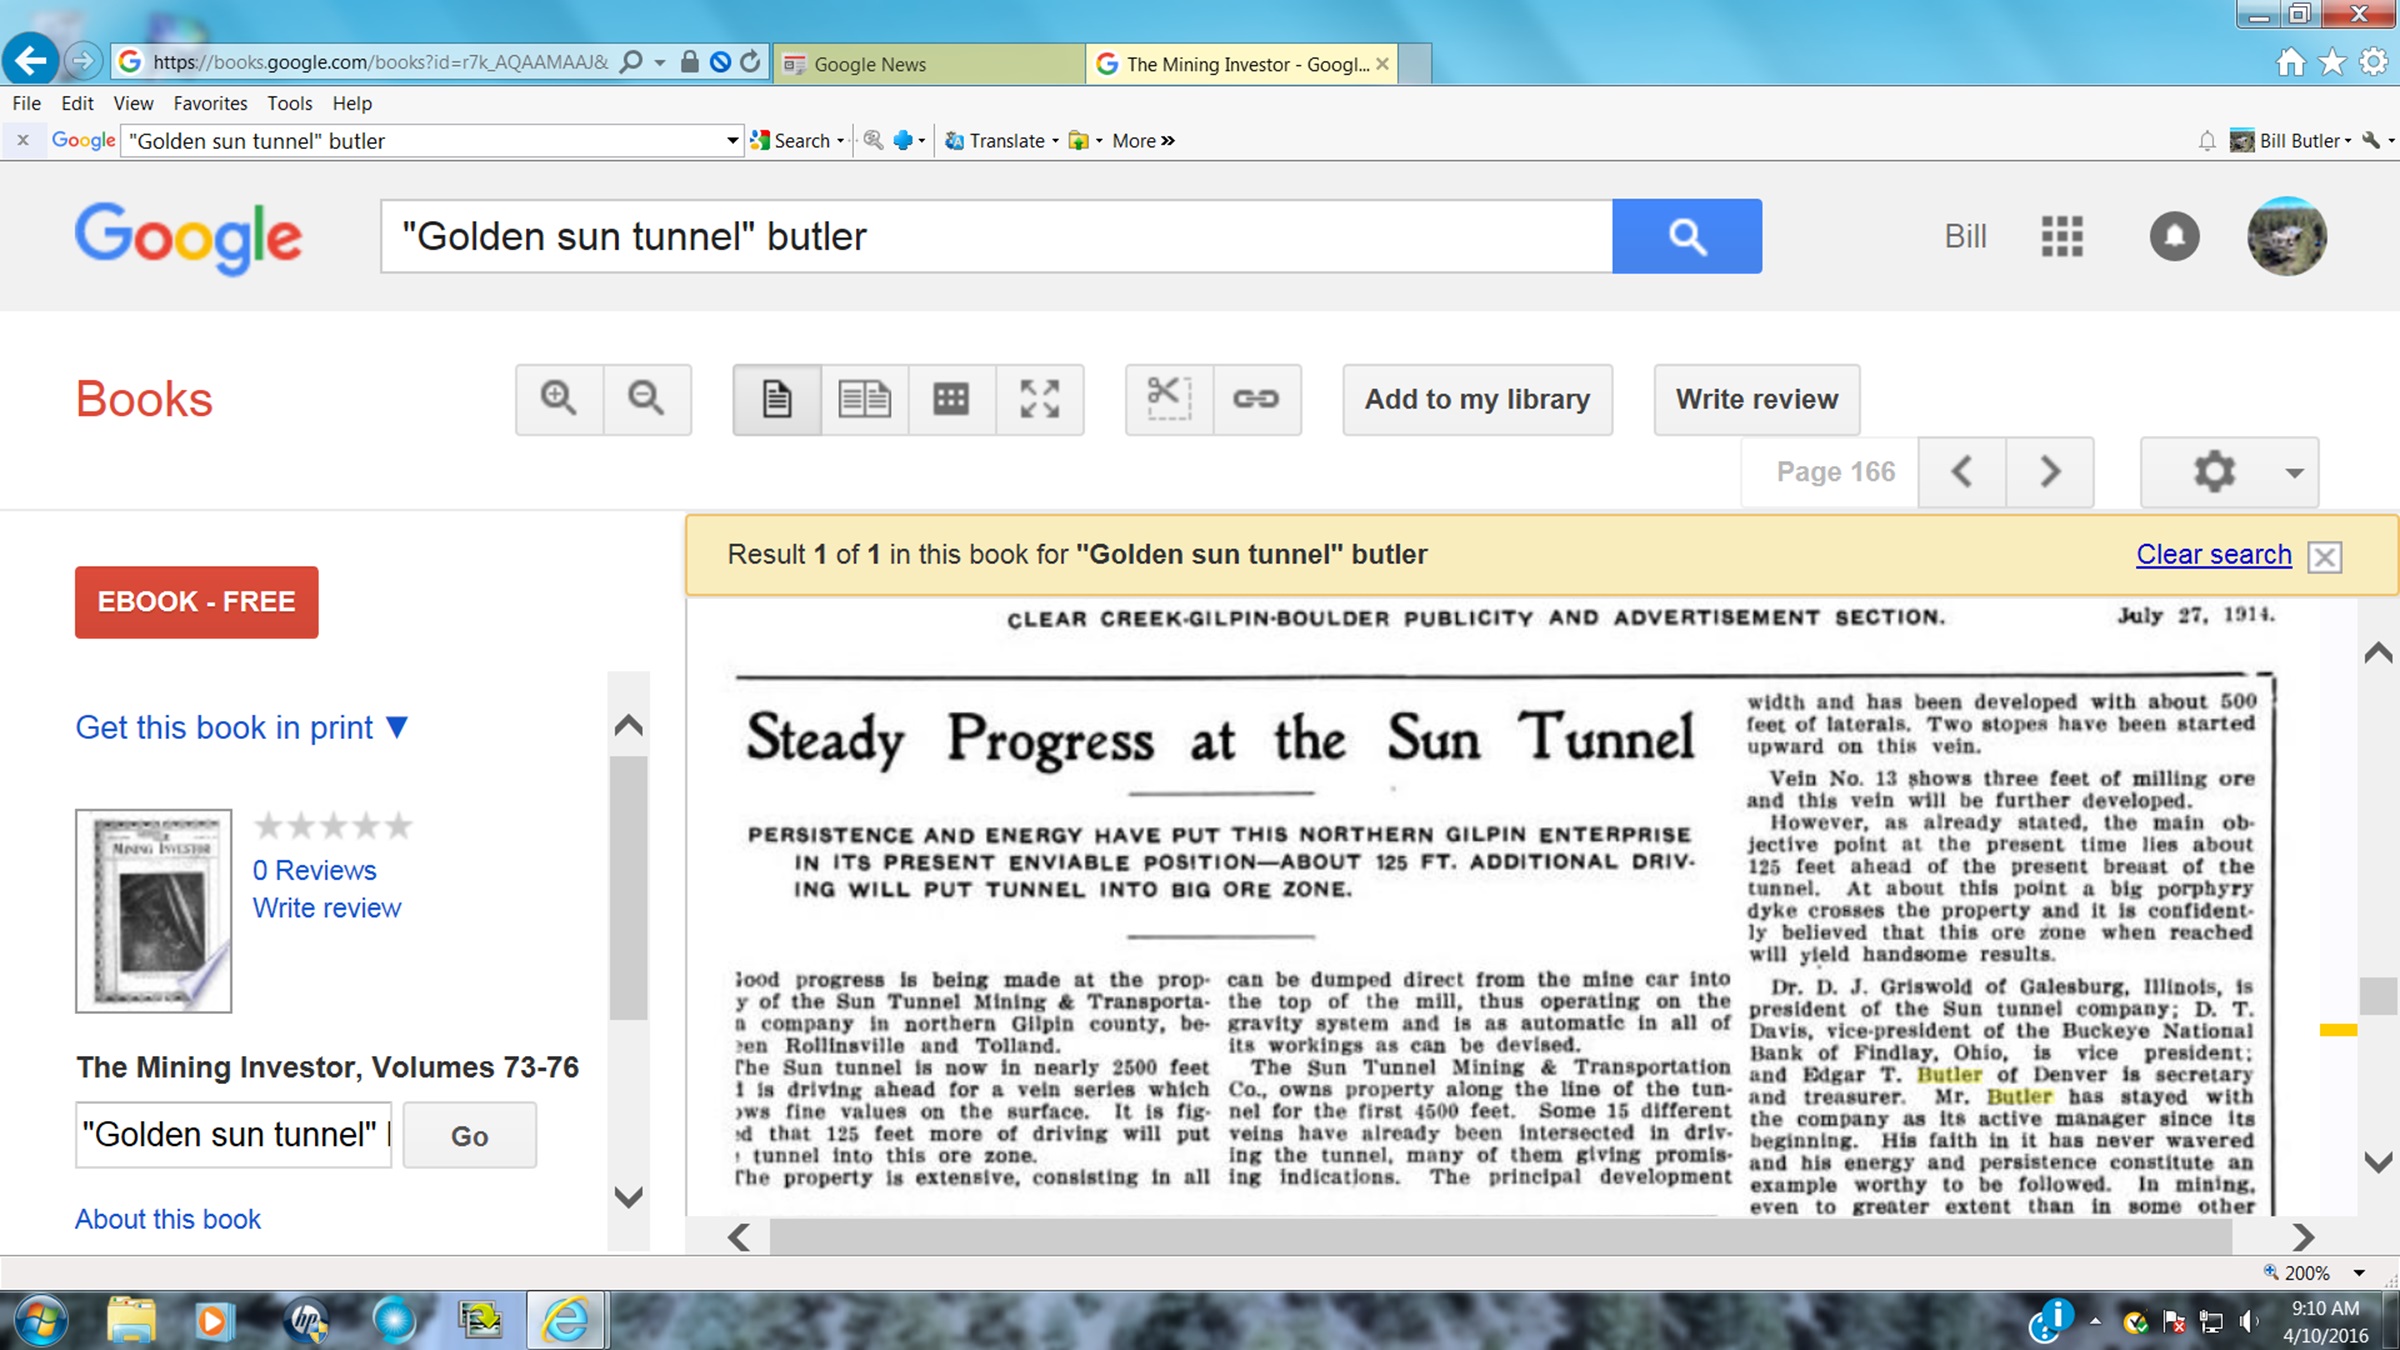Open File Explorer from the taskbar
The height and width of the screenshot is (1350, 2400).
tap(132, 1321)
